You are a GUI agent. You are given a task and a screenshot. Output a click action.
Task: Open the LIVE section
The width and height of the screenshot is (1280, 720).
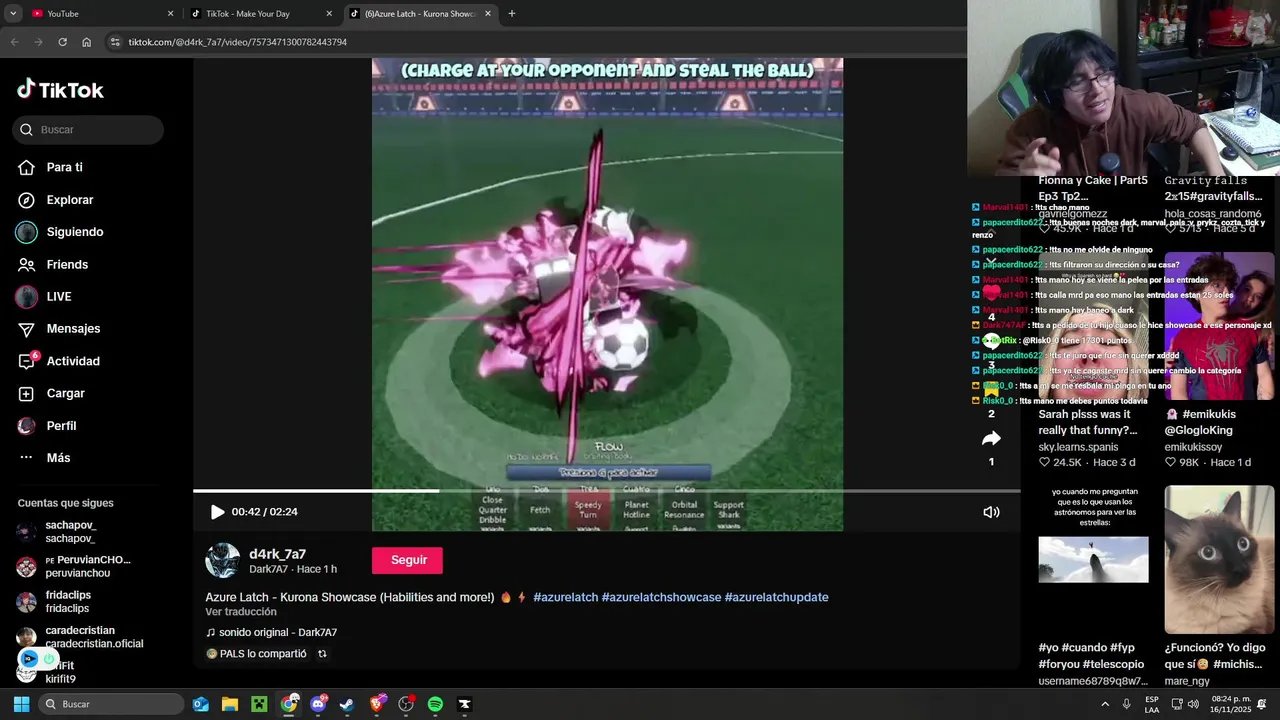58,297
